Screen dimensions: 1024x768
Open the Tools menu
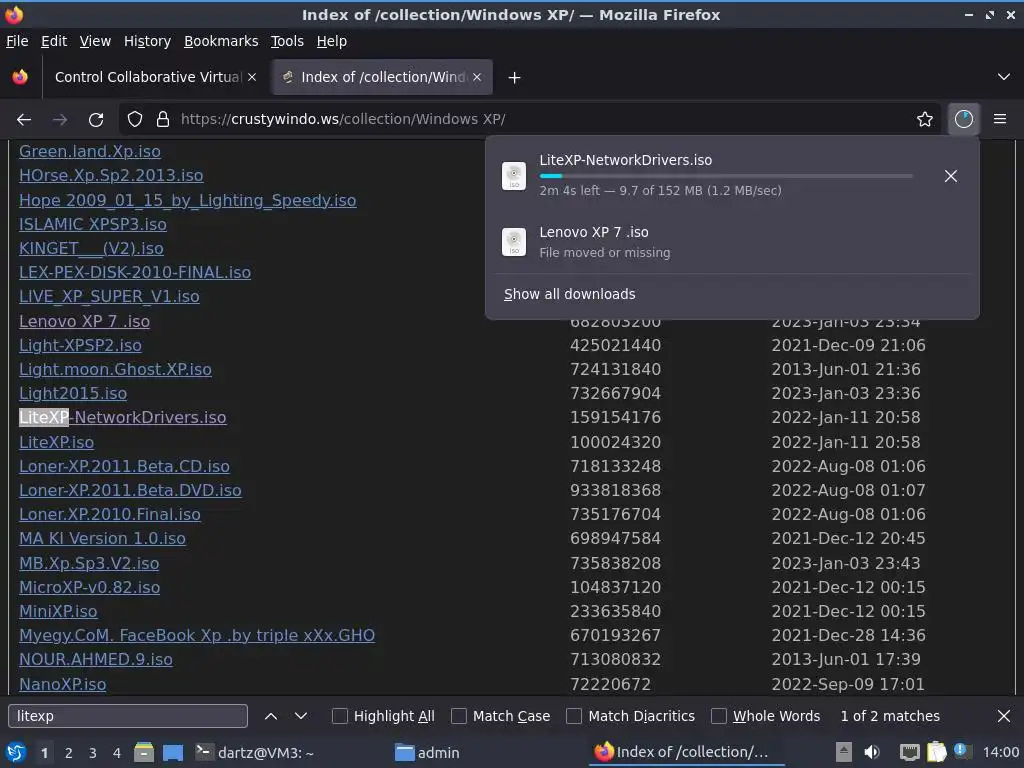pos(287,41)
